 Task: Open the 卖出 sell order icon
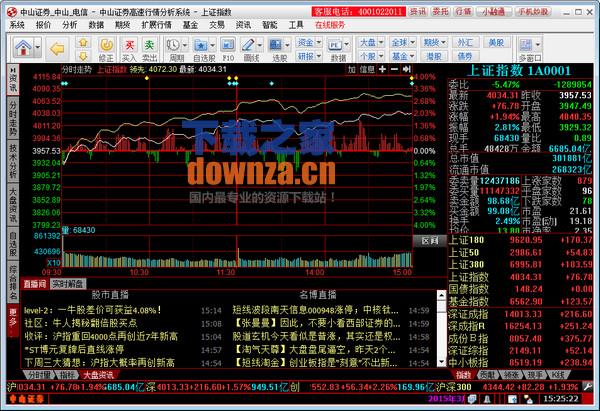[x=150, y=49]
